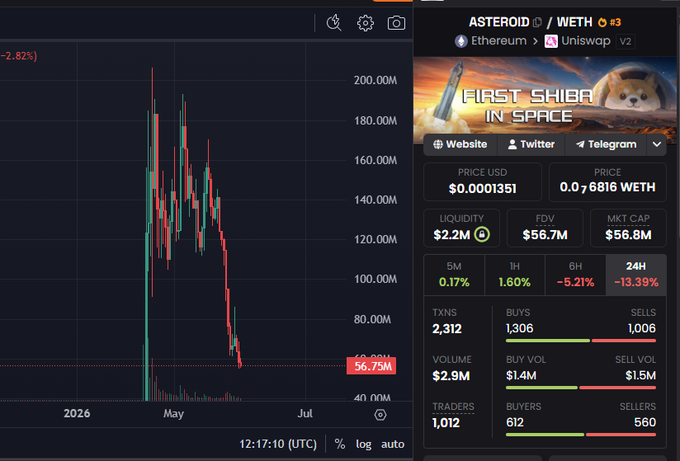This screenshot has width=680, height=461.
Task: Click the 56.75M current price label
Action: 372,366
